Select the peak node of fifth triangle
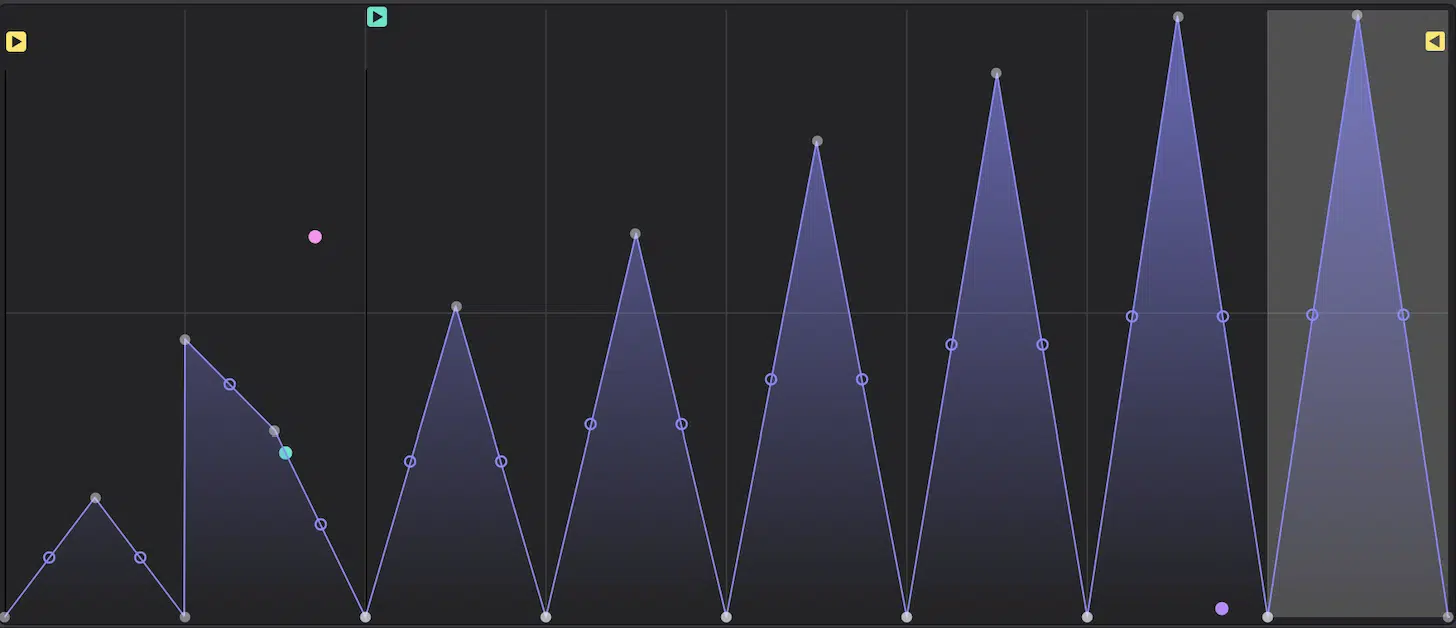Screen dimensions: 1456x628 pyautogui.click(x=817, y=141)
